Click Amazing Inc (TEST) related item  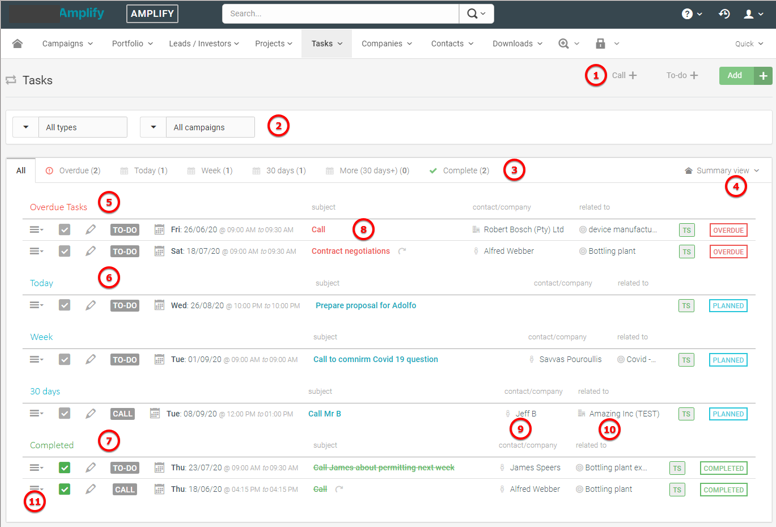click(x=624, y=414)
